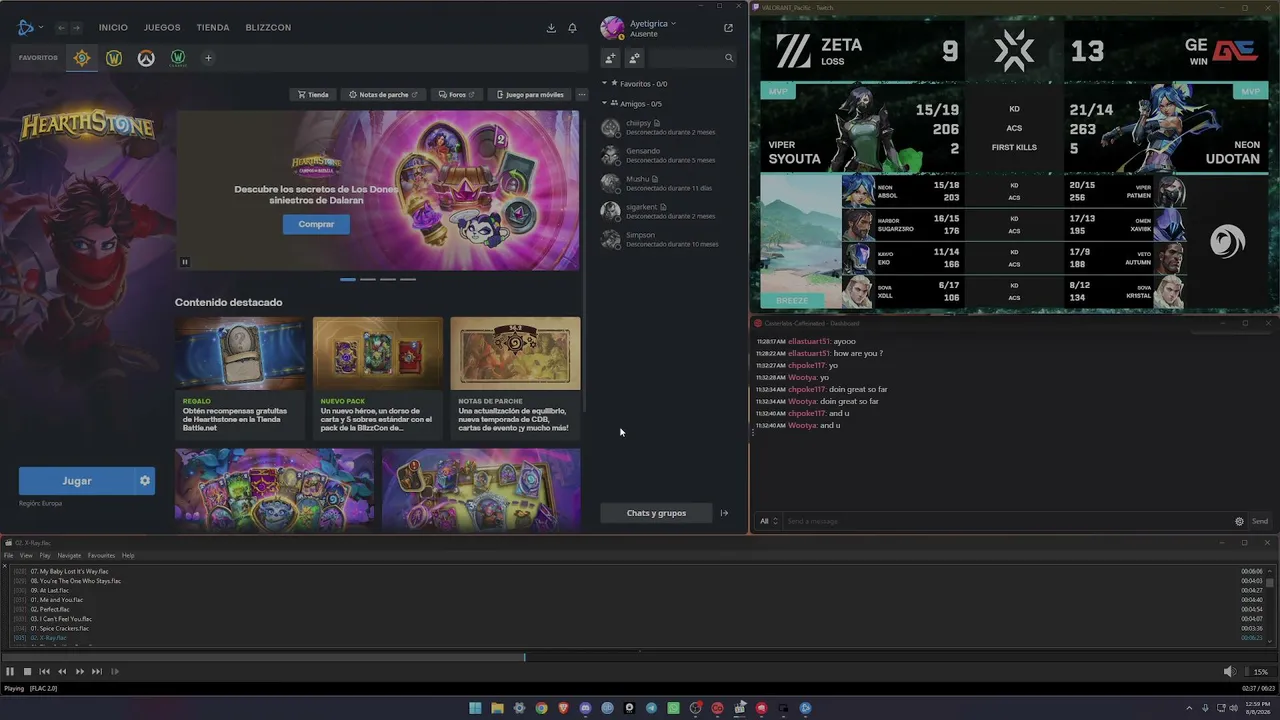Screen dimensions: 1280x720
Task: Open the Play menu in the audio player
Action: click(x=45, y=556)
